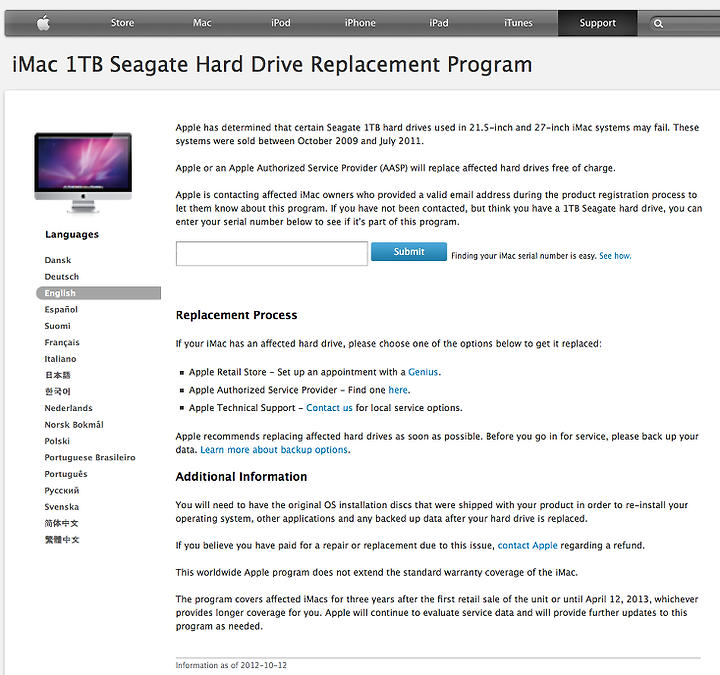Go to the iPod section
The height and width of the screenshot is (675, 720).
pyautogui.click(x=281, y=22)
